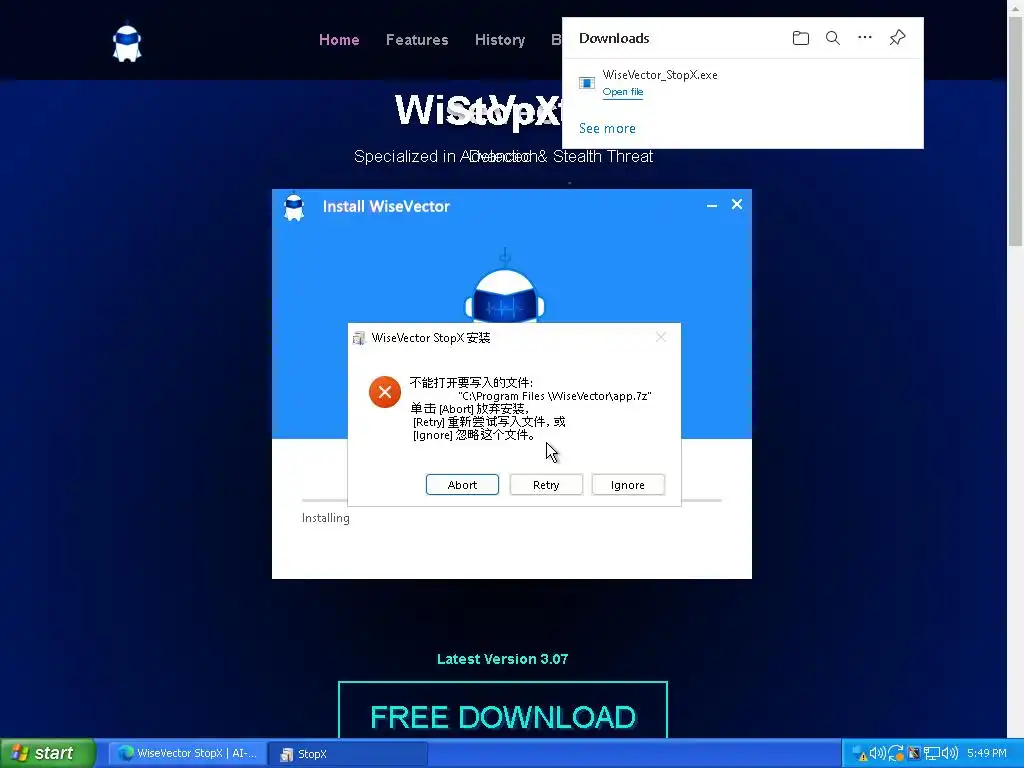Viewport: 1024px width, 768px height.
Task: Click the website robot logo in header
Action: pyautogui.click(x=127, y=43)
